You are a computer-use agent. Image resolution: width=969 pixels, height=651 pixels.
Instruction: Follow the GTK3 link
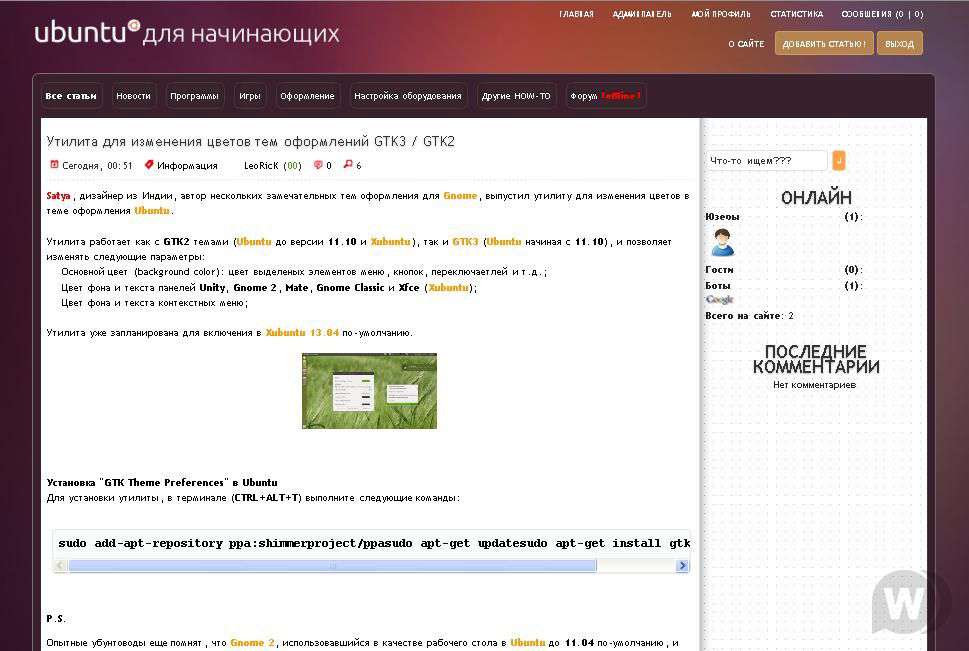click(465, 242)
